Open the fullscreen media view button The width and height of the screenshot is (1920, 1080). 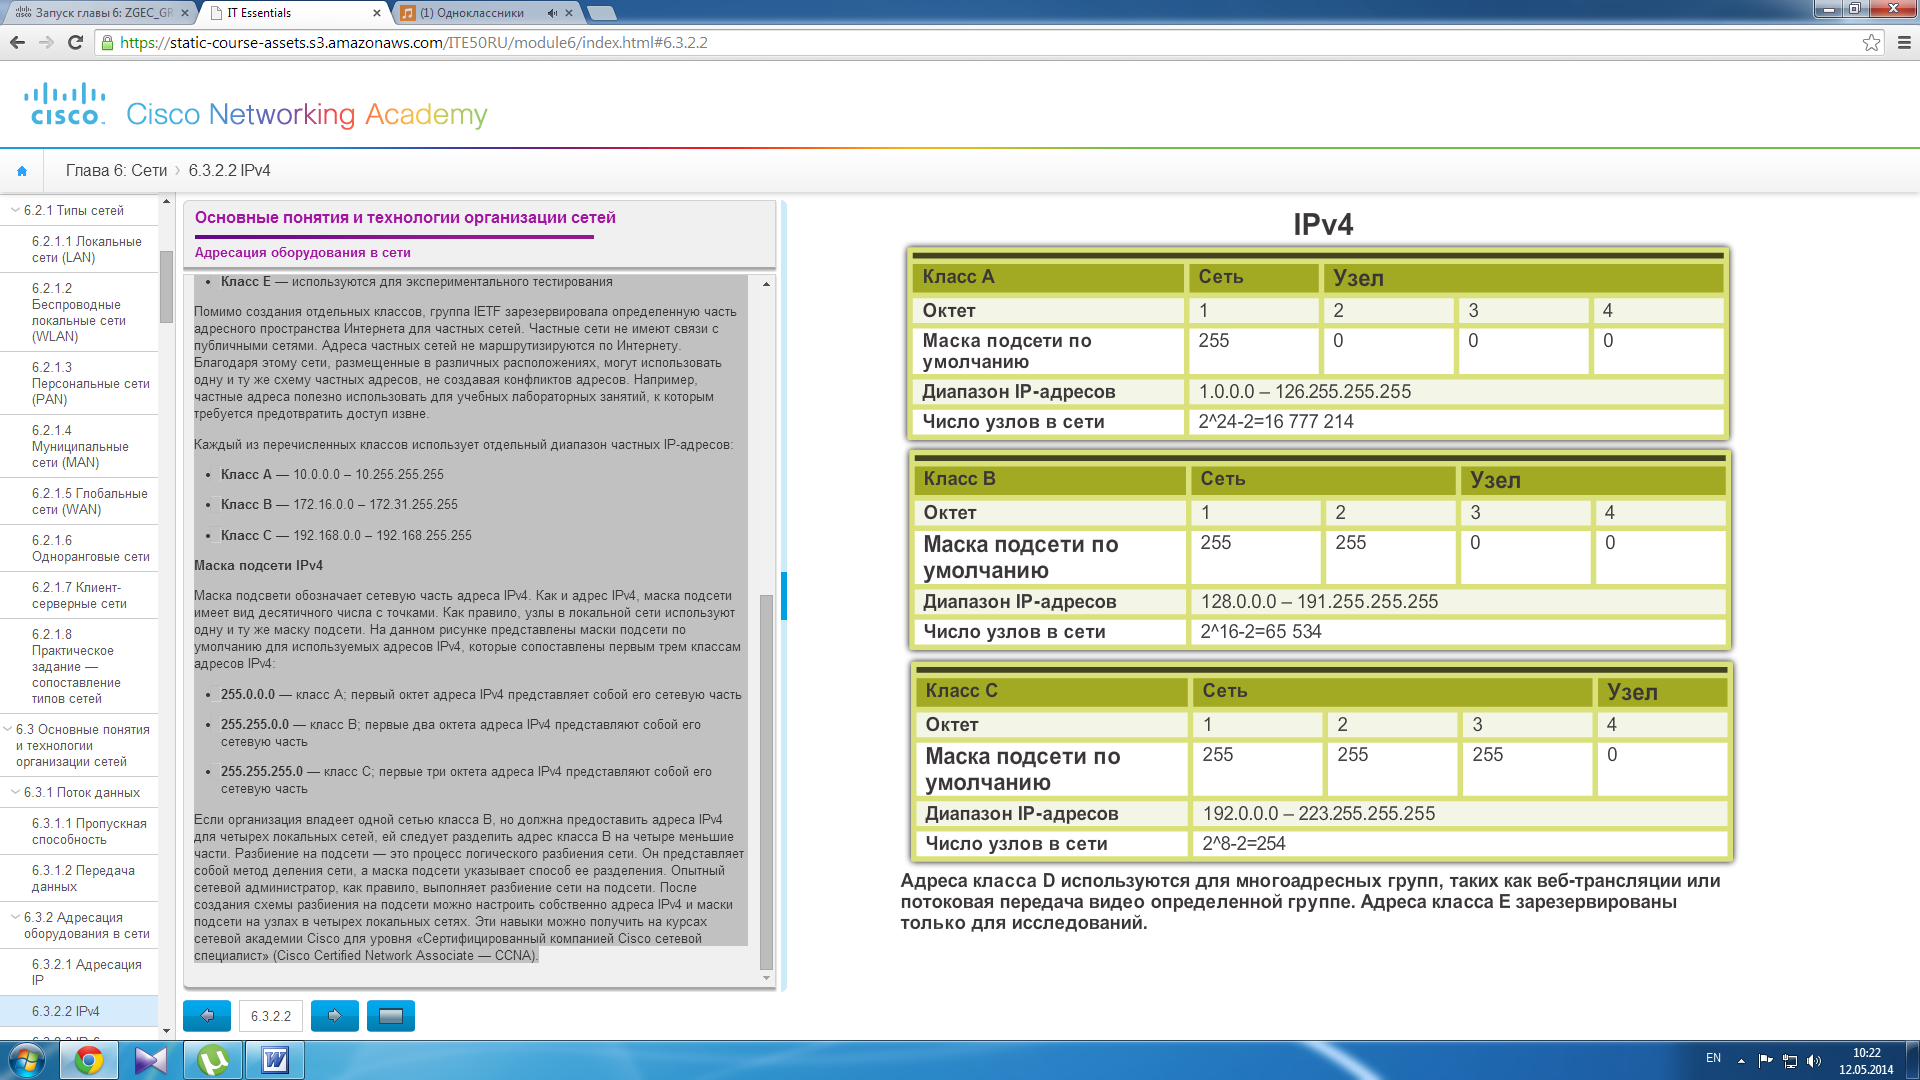(x=391, y=1016)
